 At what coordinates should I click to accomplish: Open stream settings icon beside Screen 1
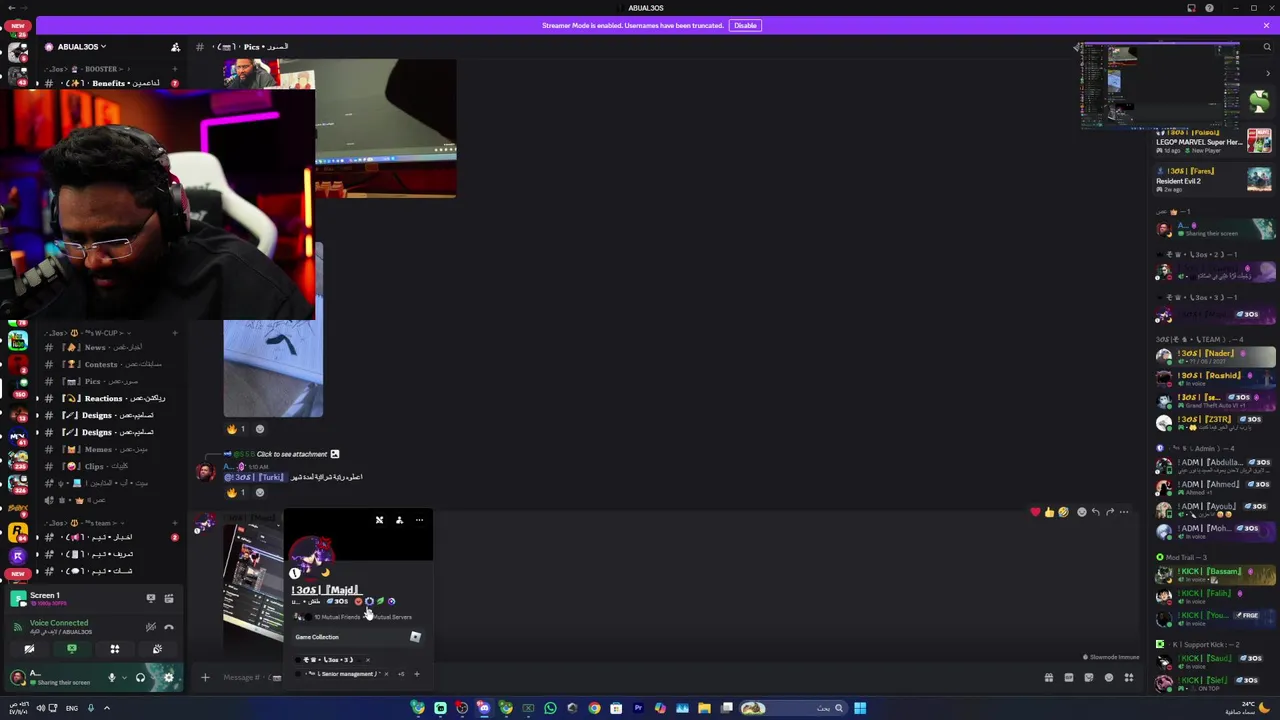[x=169, y=598]
